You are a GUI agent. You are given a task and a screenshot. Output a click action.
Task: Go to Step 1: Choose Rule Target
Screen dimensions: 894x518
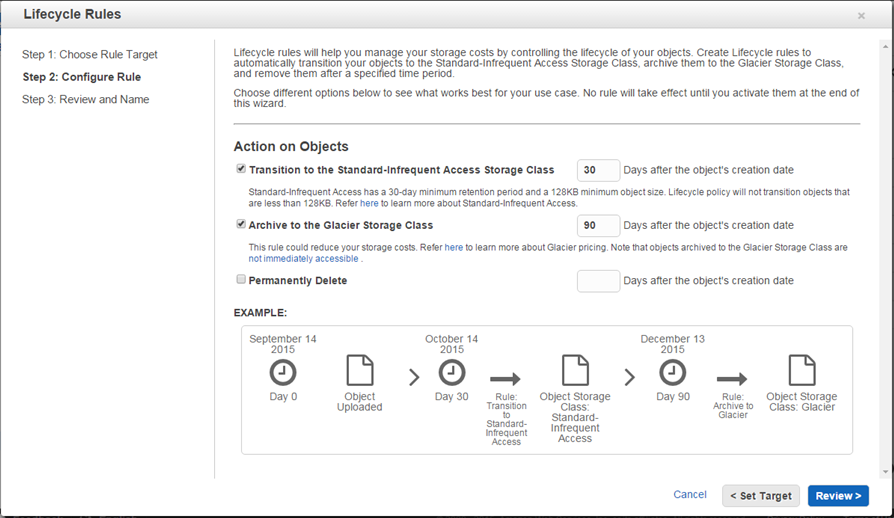click(x=90, y=54)
